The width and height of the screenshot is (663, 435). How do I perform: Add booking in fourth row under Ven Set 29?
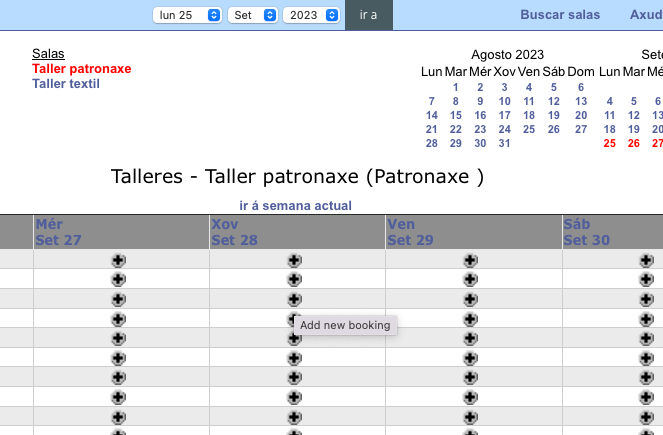[x=470, y=319]
